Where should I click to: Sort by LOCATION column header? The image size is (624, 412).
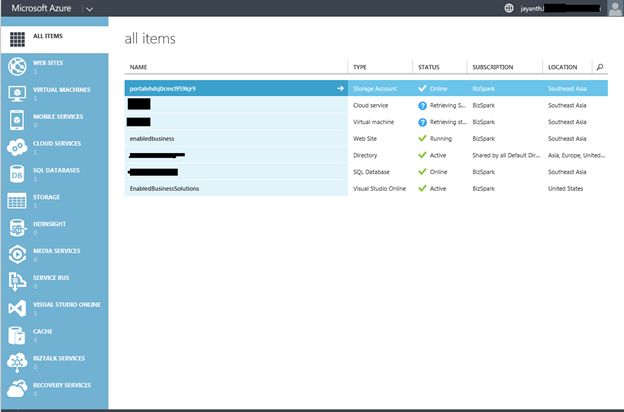tap(562, 67)
